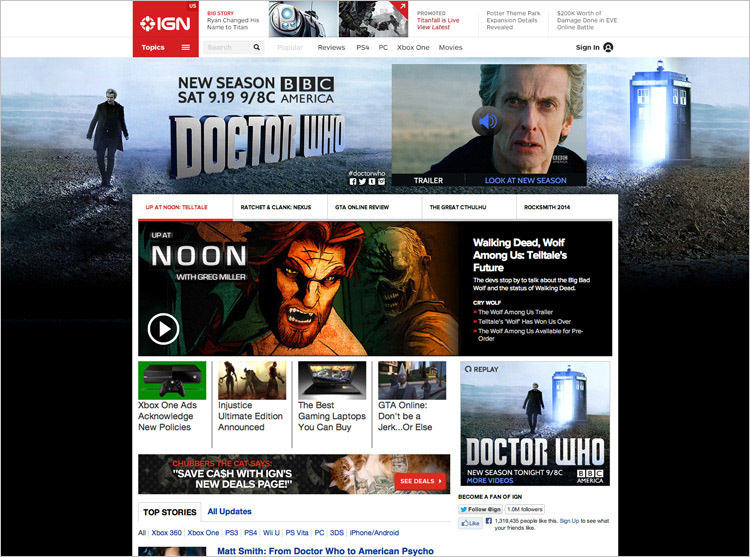The height and width of the screenshot is (557, 750).
Task: Click More Videos on Doctor Who ad
Action: tap(490, 481)
